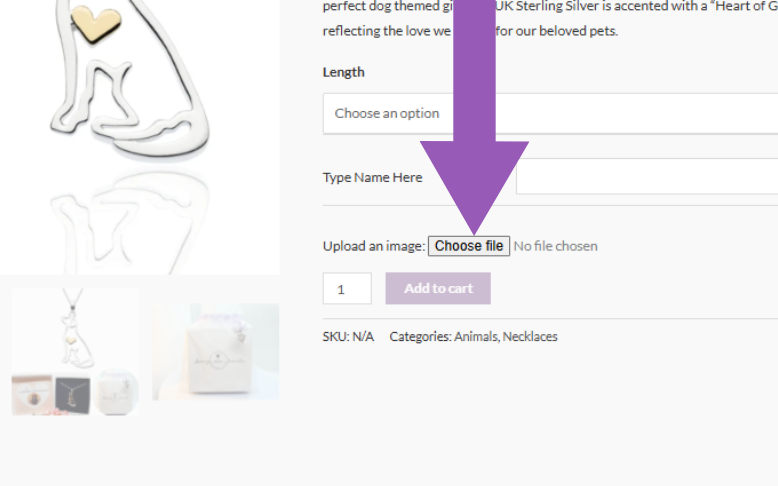Select the gift box thumbnail
This screenshot has height=486, width=778.
pos(216,351)
